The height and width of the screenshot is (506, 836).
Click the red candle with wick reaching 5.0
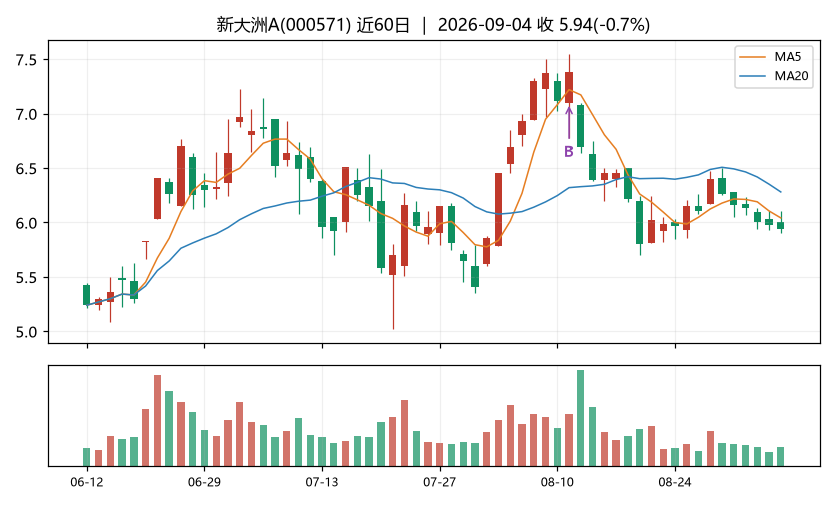(393, 287)
